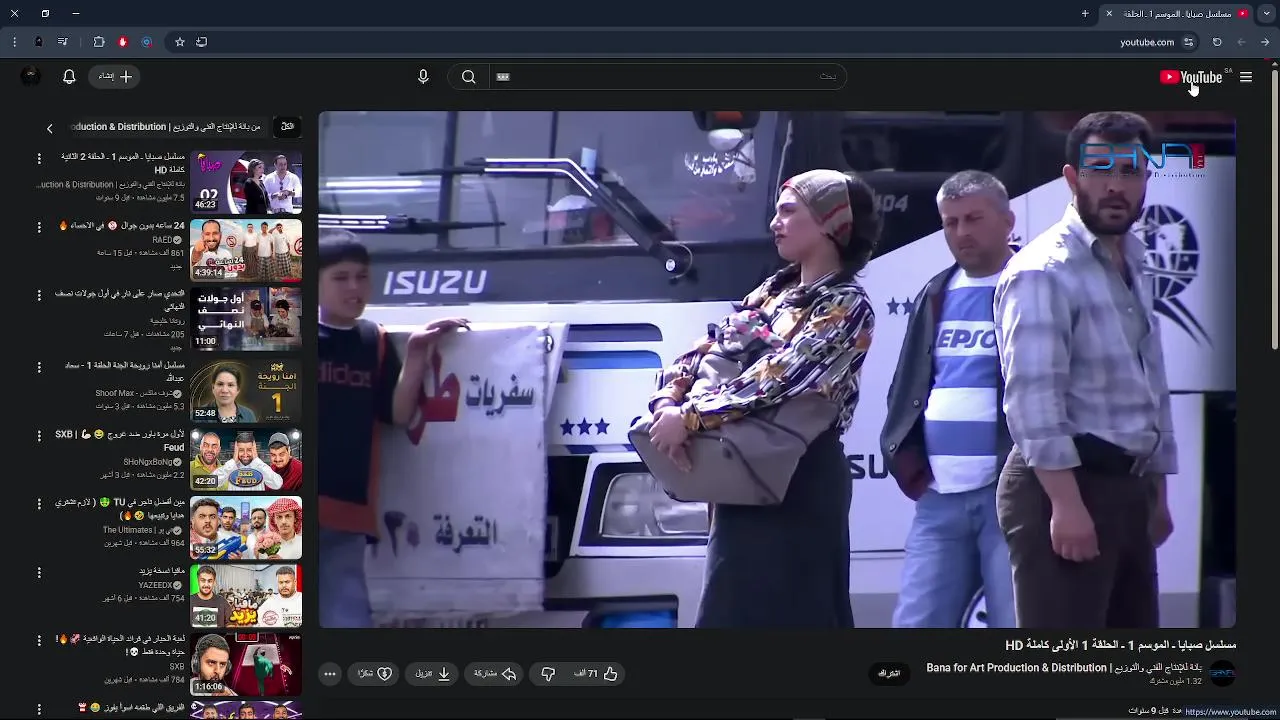Click the video player to pause
Viewport: 1280px width, 720px height.
pos(777,369)
